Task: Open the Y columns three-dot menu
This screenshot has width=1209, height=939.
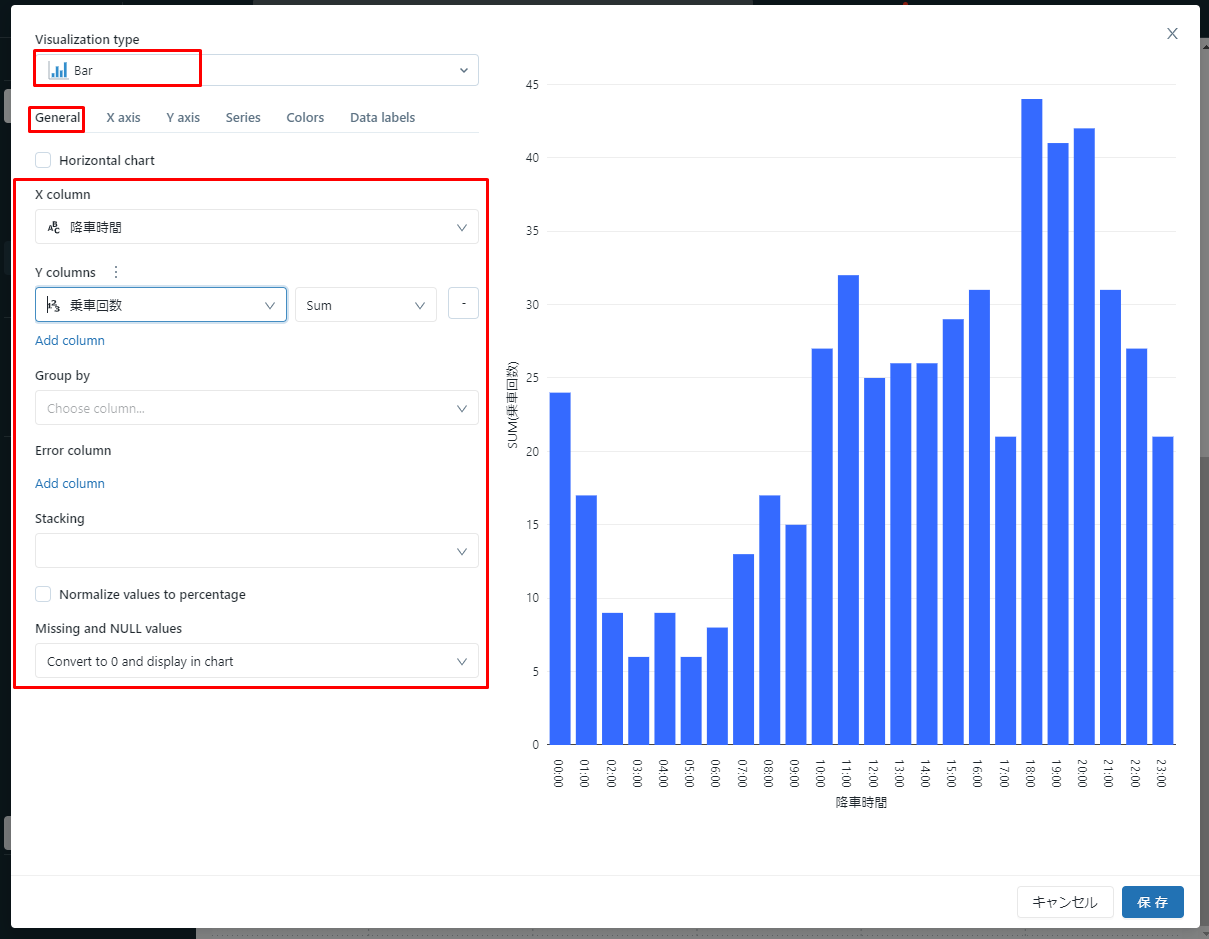Action: 115,272
